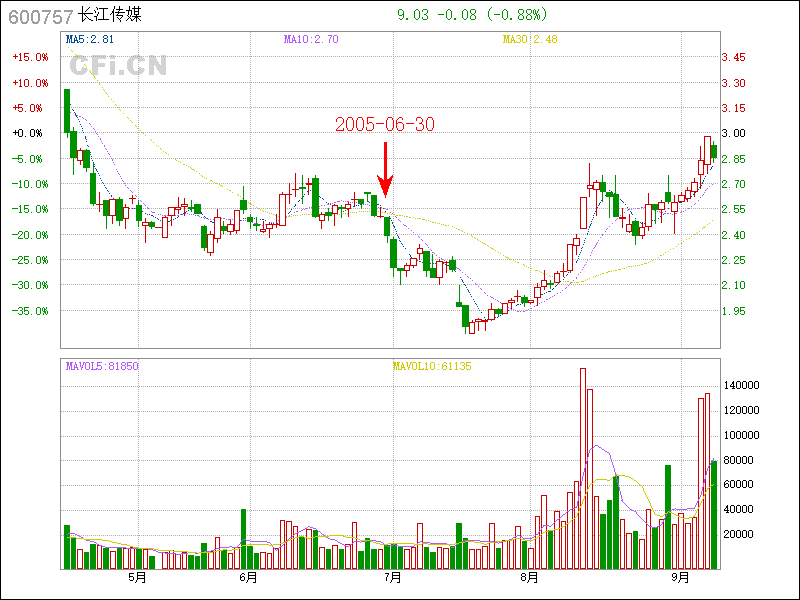The height and width of the screenshot is (600, 800).
Task: Click the 2005-06-30 date annotation
Action: click(385, 124)
